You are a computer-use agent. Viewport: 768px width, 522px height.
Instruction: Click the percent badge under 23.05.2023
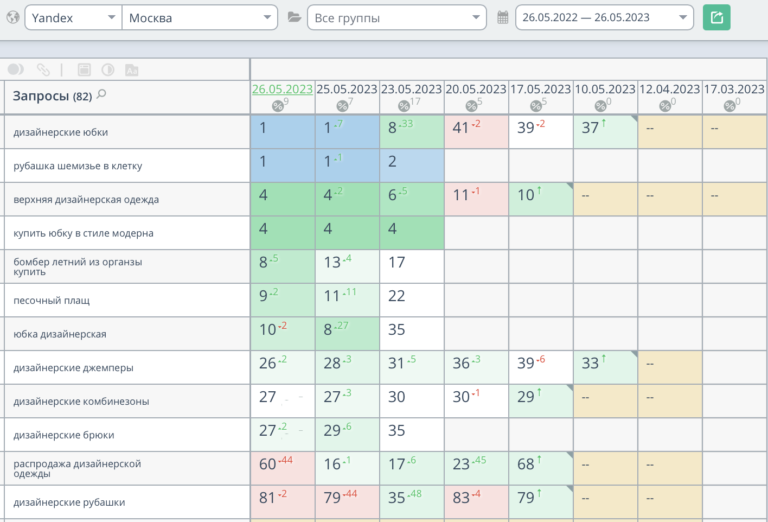tap(409, 105)
